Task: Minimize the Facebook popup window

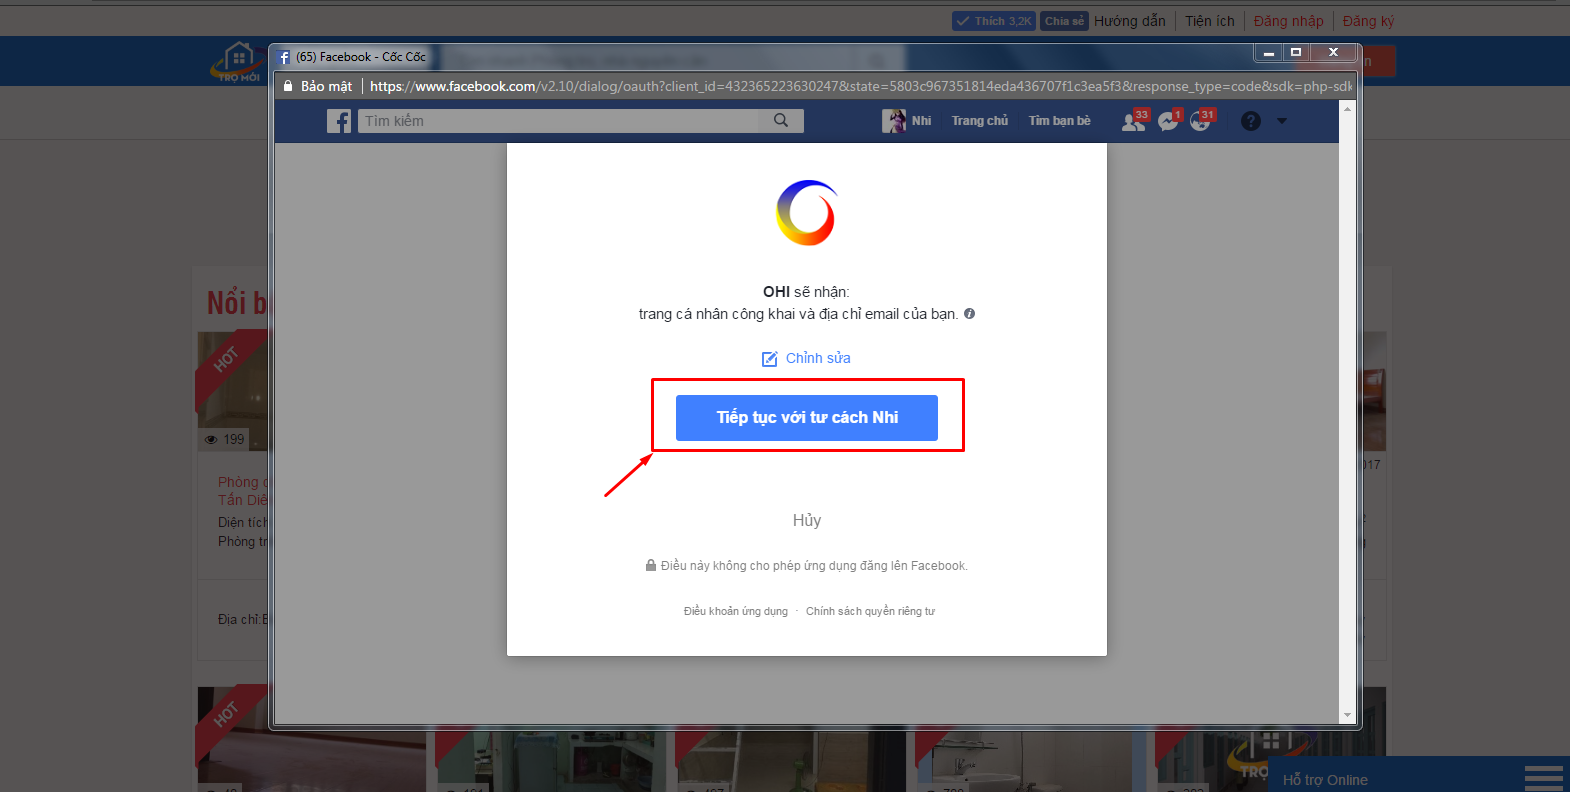Action: click(1269, 53)
